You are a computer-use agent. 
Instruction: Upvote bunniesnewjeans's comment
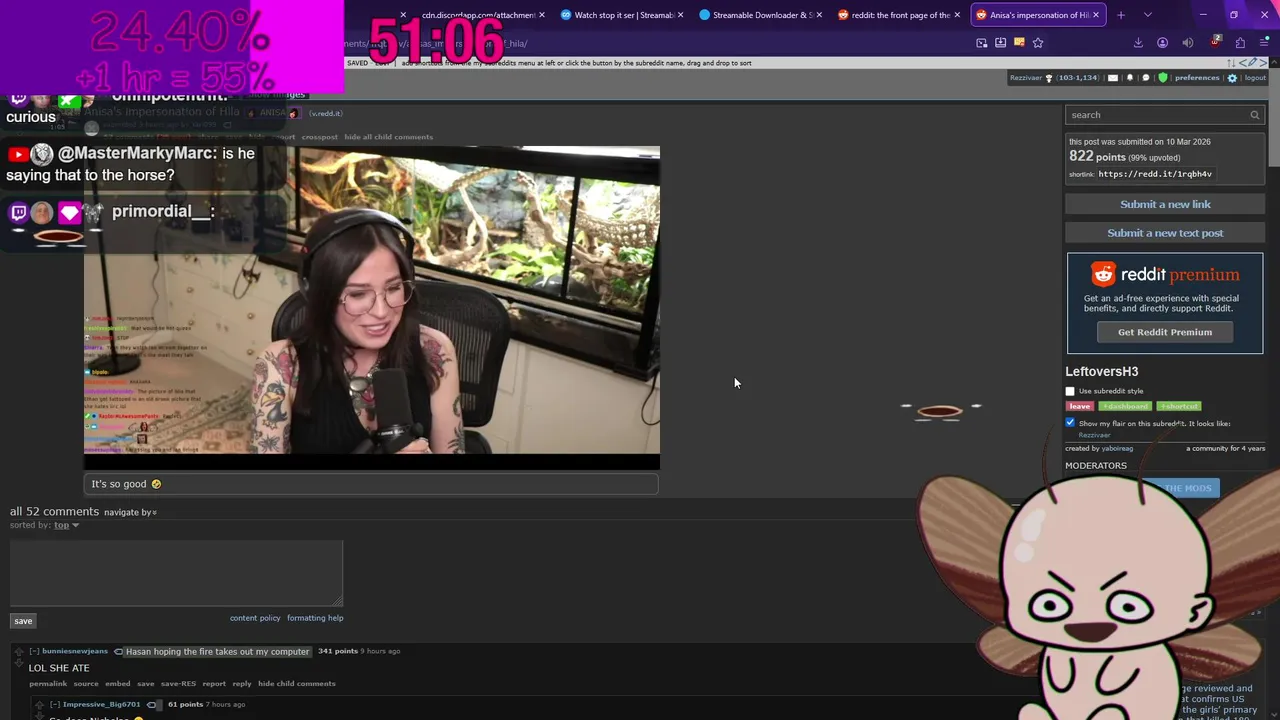click(x=18, y=652)
